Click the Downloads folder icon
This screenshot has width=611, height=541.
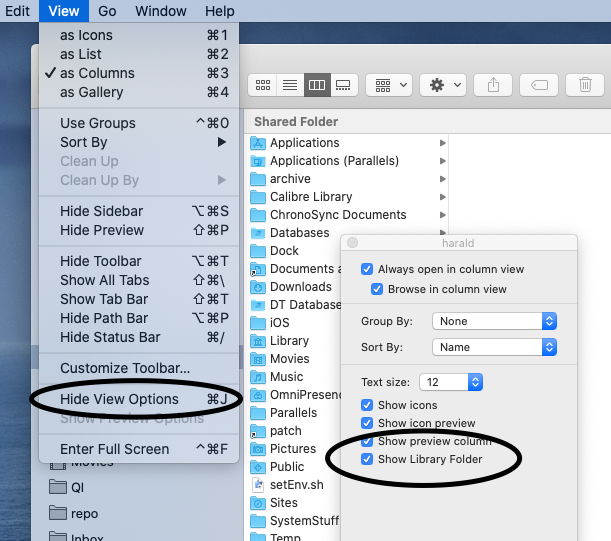[258, 287]
